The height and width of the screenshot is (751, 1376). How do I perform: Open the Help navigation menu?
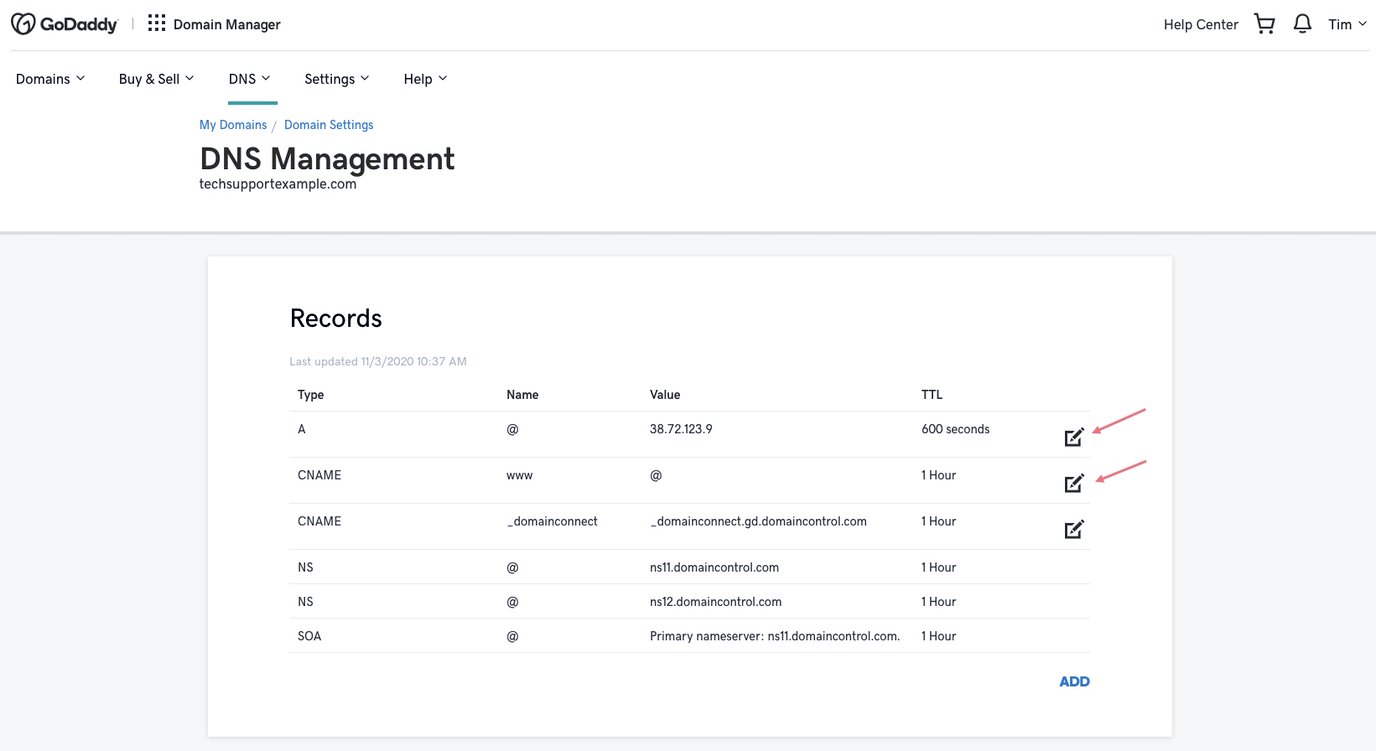point(425,79)
